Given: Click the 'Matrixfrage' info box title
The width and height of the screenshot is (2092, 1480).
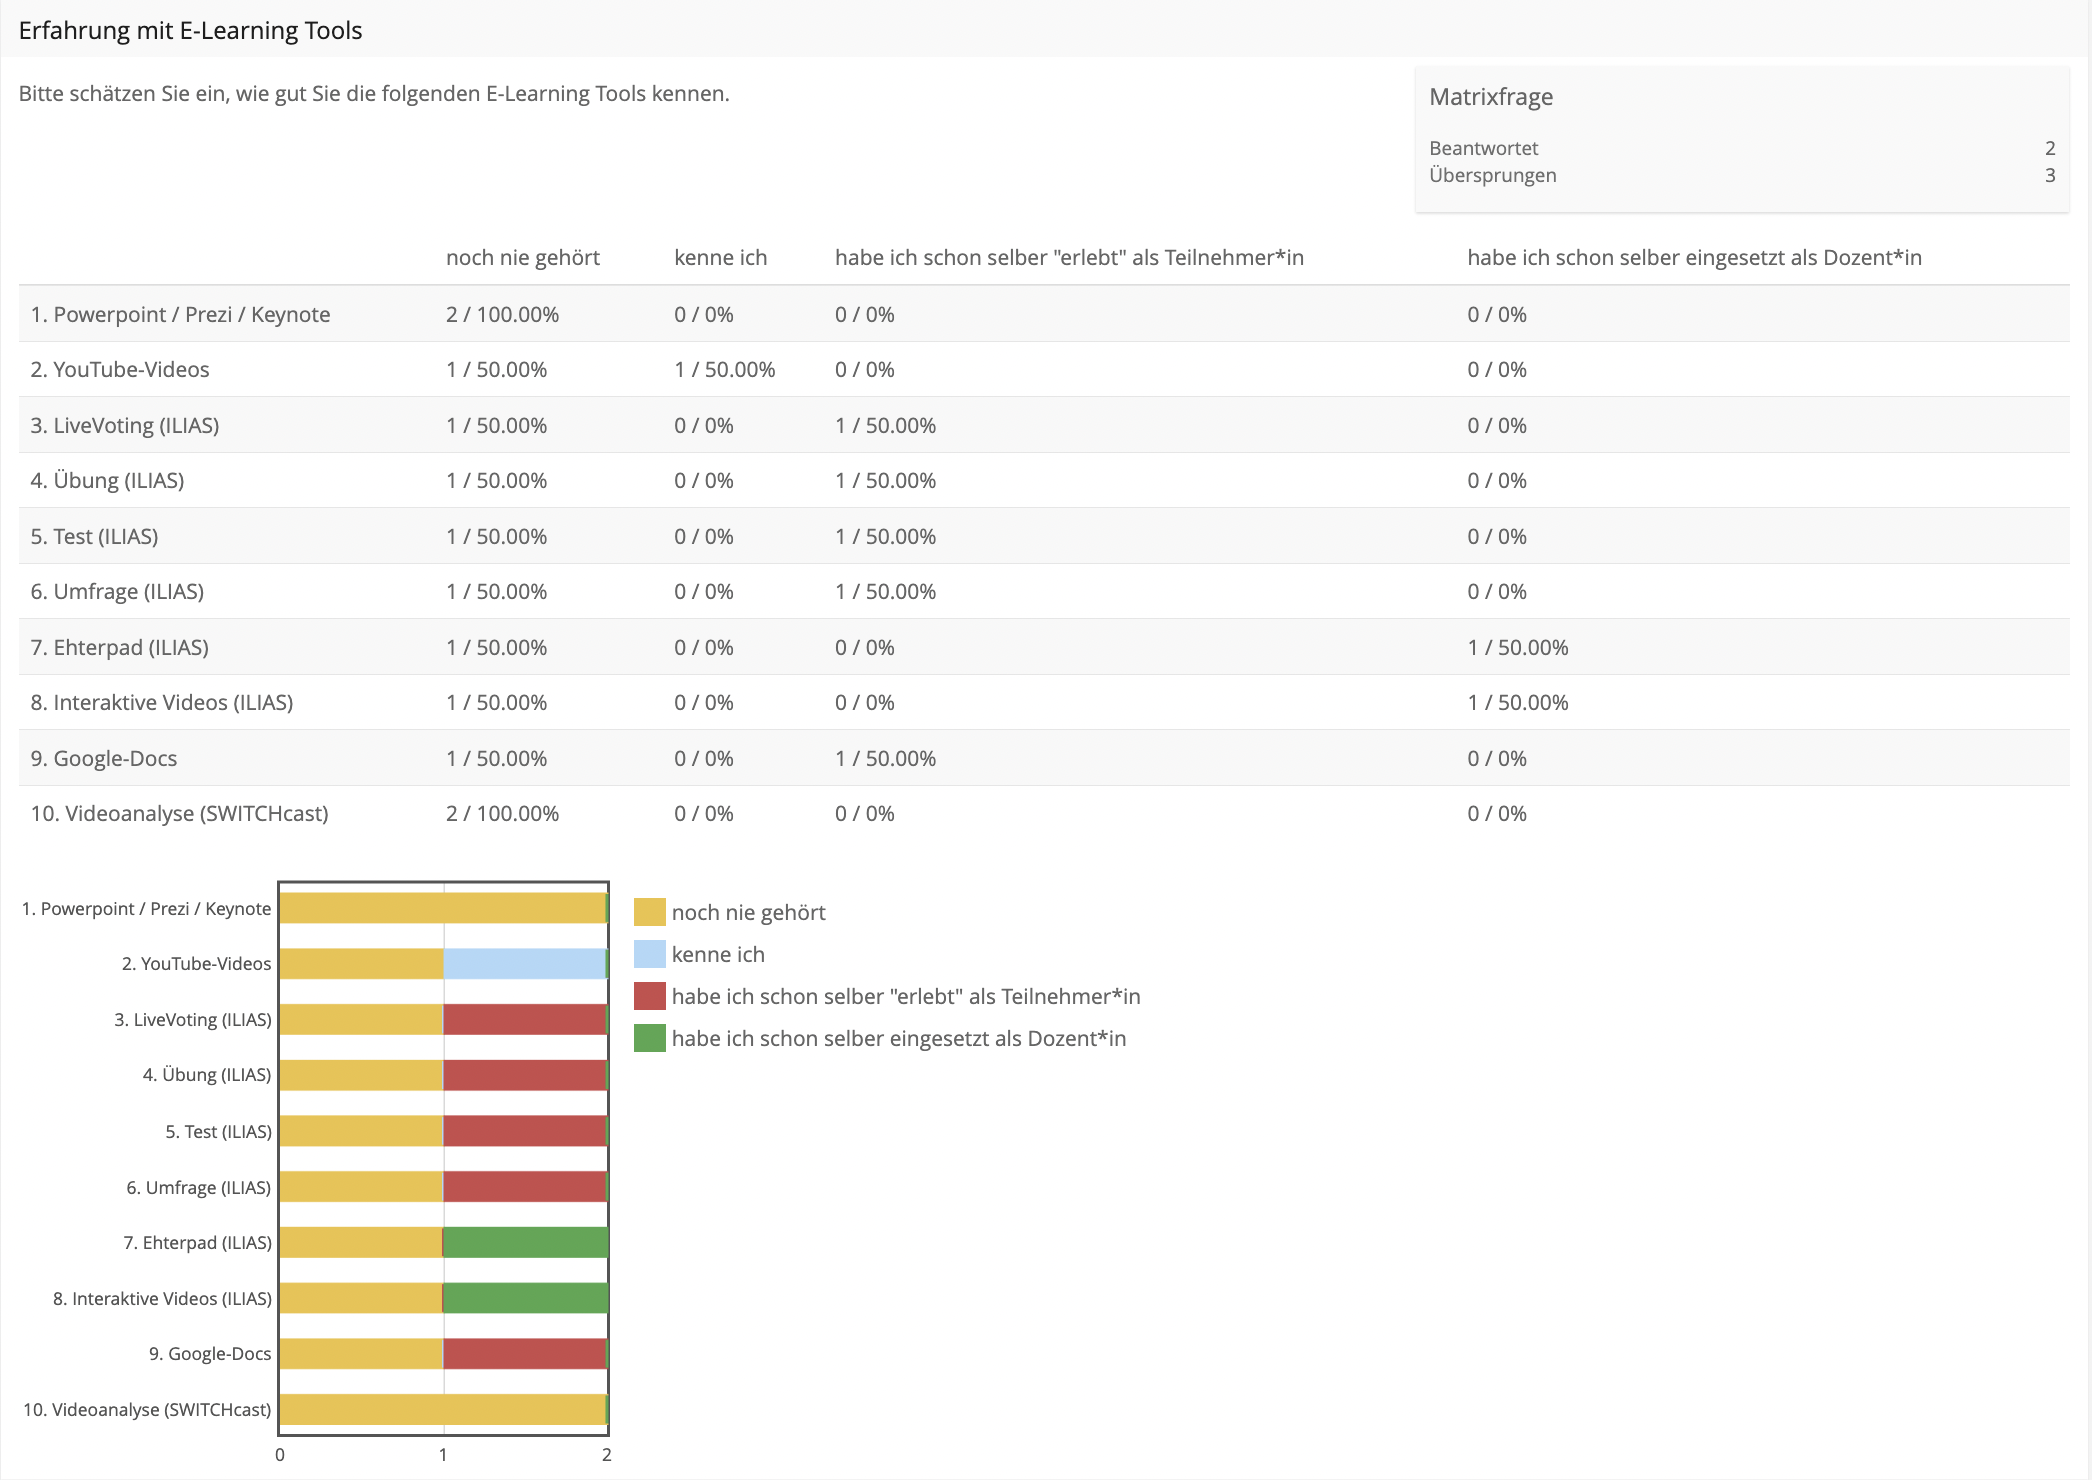Looking at the screenshot, I should [x=1490, y=97].
